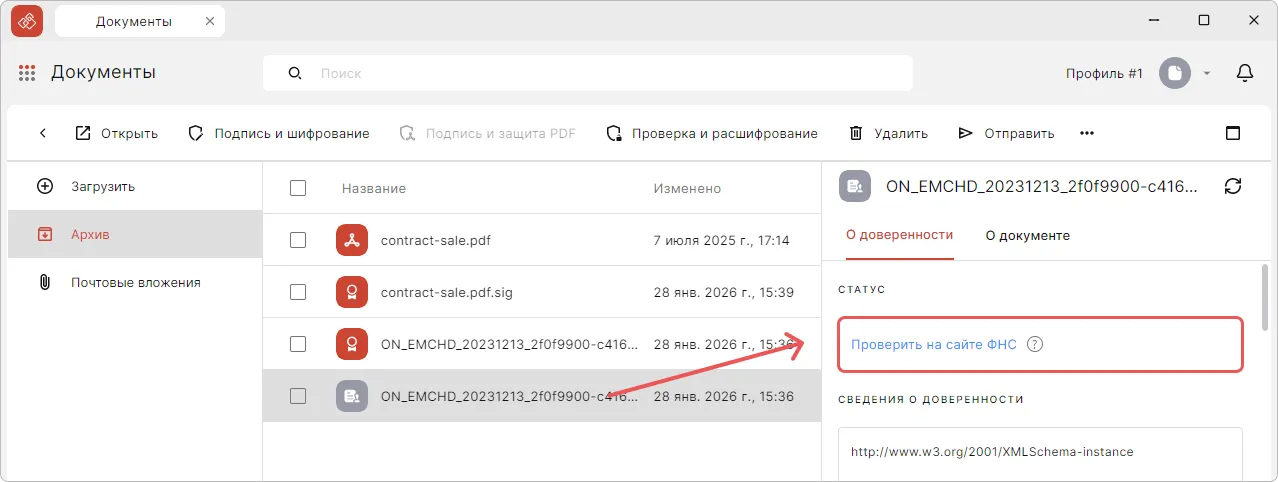Tick the contract-sale.pdf.sig checkbox
This screenshot has width=1278, height=482.
pyautogui.click(x=297, y=292)
